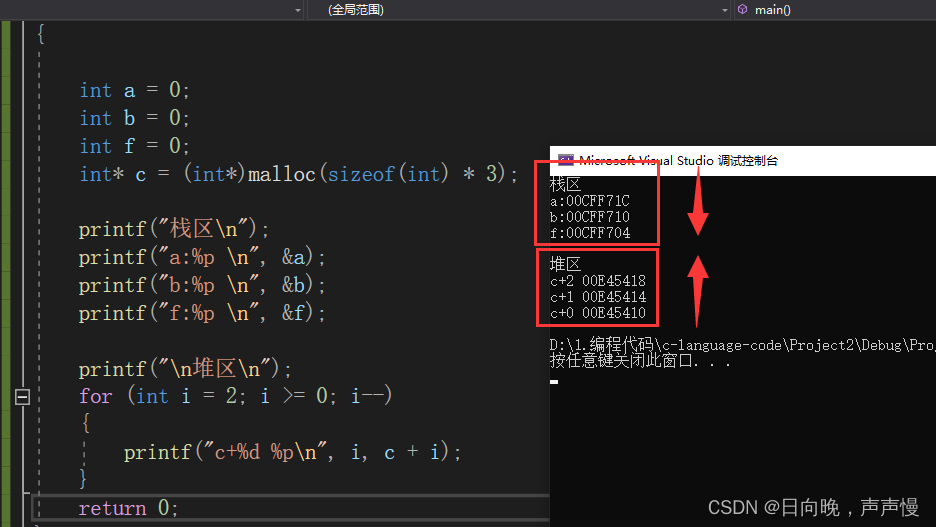Screen dimensions: 936x527
Task: Place cursor on 'int f = 0;' line
Action: tap(134, 146)
